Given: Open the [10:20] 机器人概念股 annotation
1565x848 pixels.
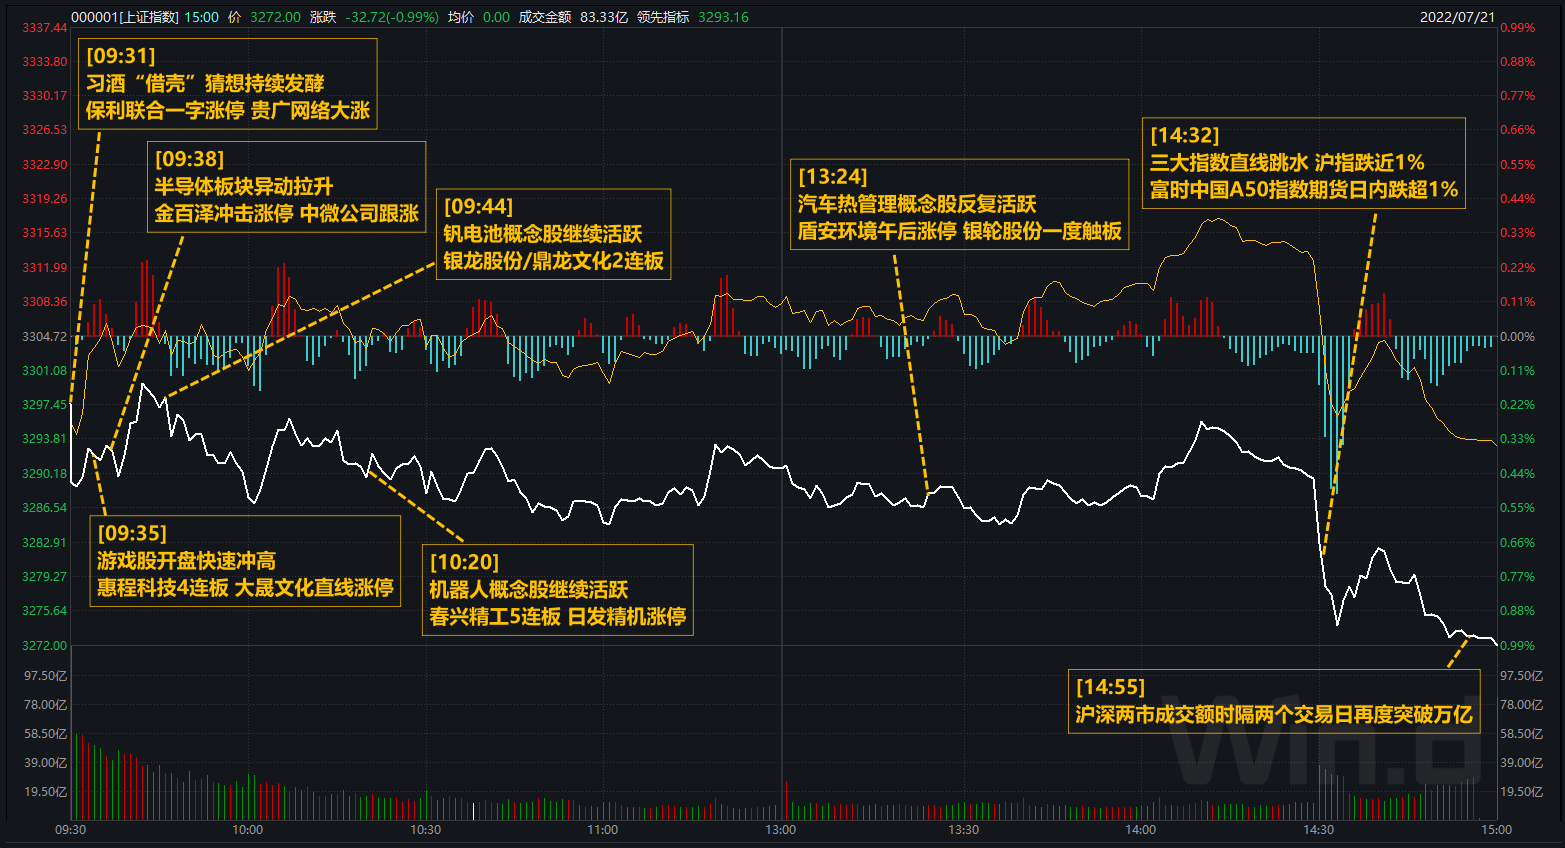Looking at the screenshot, I should pyautogui.click(x=557, y=590).
